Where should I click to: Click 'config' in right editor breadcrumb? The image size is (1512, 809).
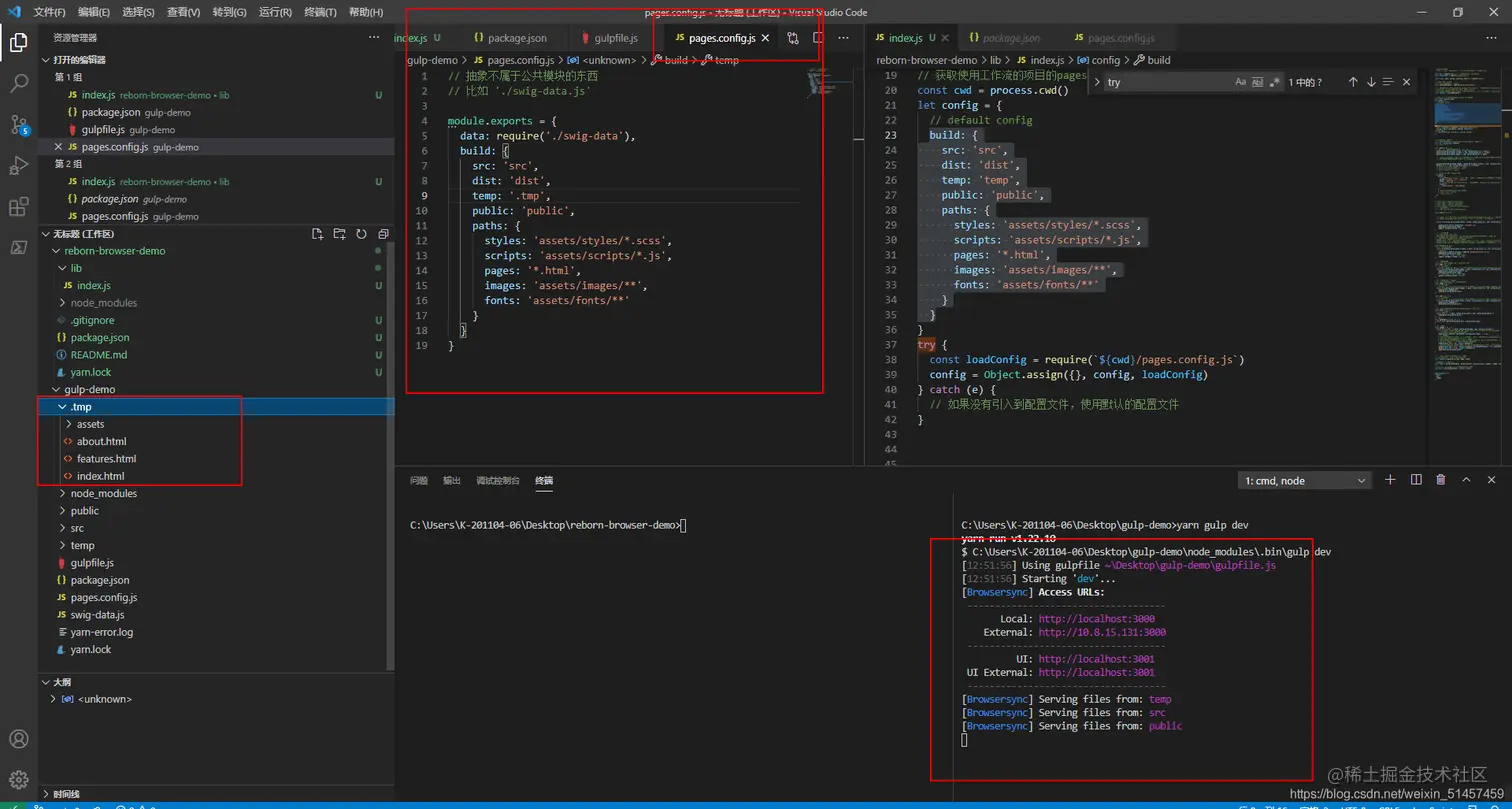pyautogui.click(x=1105, y=60)
